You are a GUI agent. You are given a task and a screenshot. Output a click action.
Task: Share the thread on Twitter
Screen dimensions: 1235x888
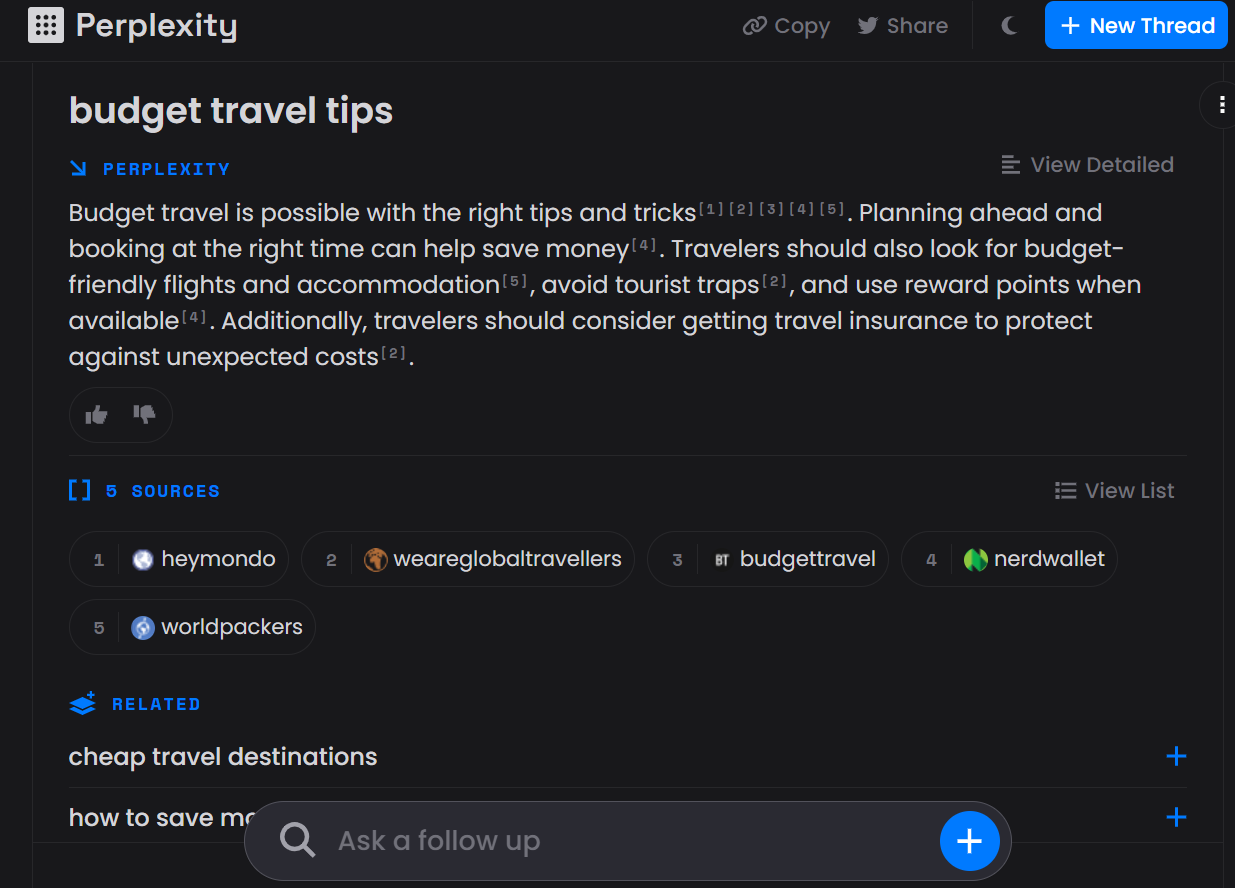902,26
